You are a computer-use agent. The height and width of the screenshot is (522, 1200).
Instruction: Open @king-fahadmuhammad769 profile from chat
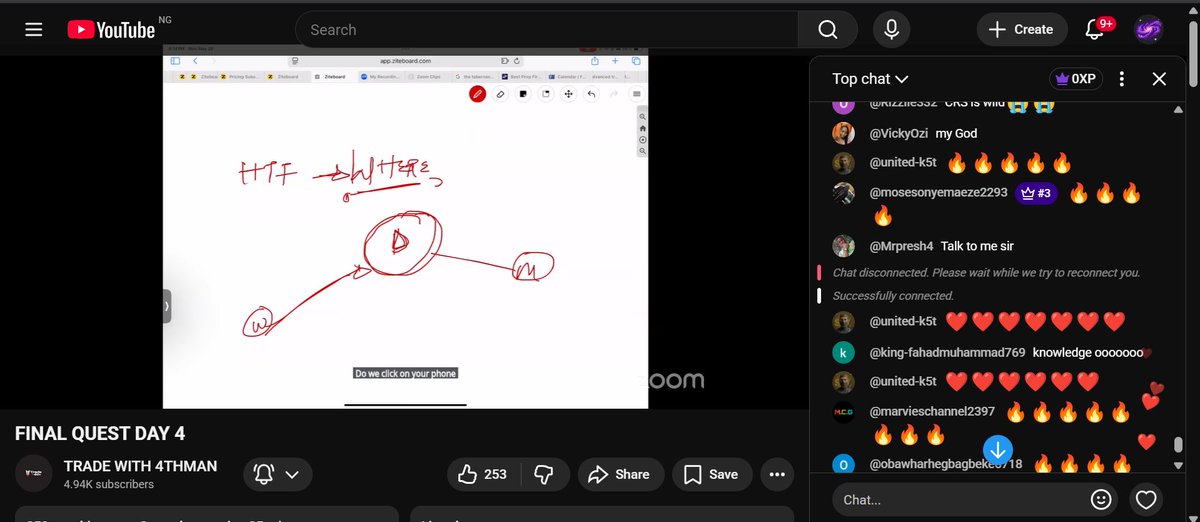[x=947, y=353]
